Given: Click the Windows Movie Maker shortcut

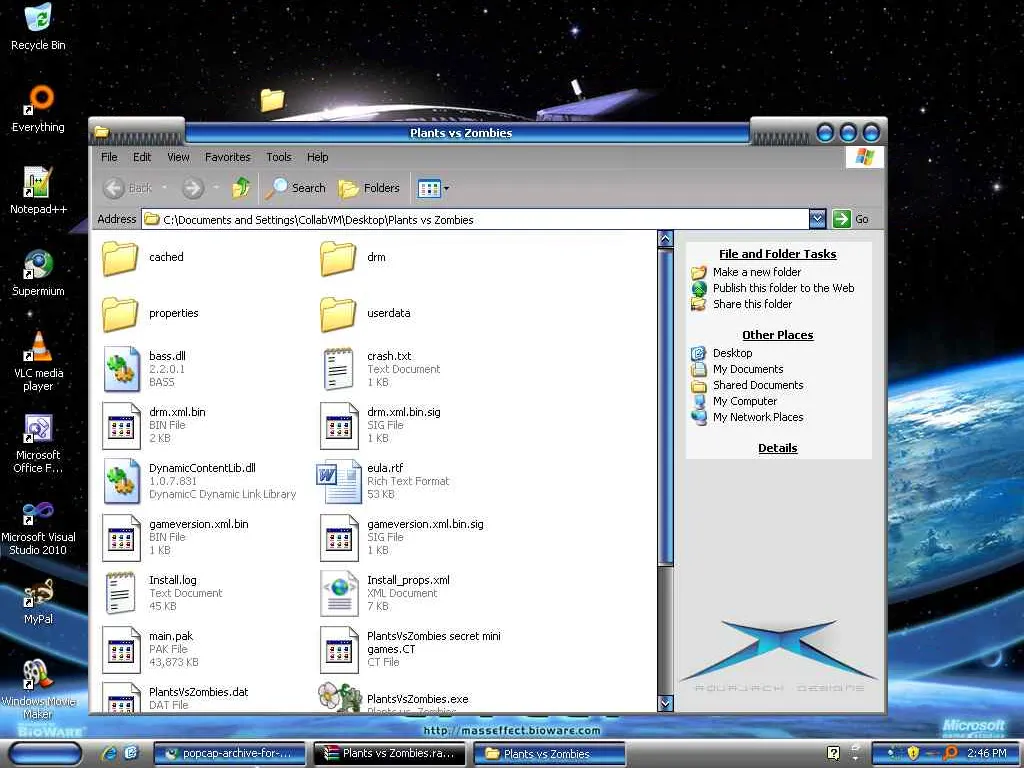Looking at the screenshot, I should pyautogui.click(x=38, y=690).
